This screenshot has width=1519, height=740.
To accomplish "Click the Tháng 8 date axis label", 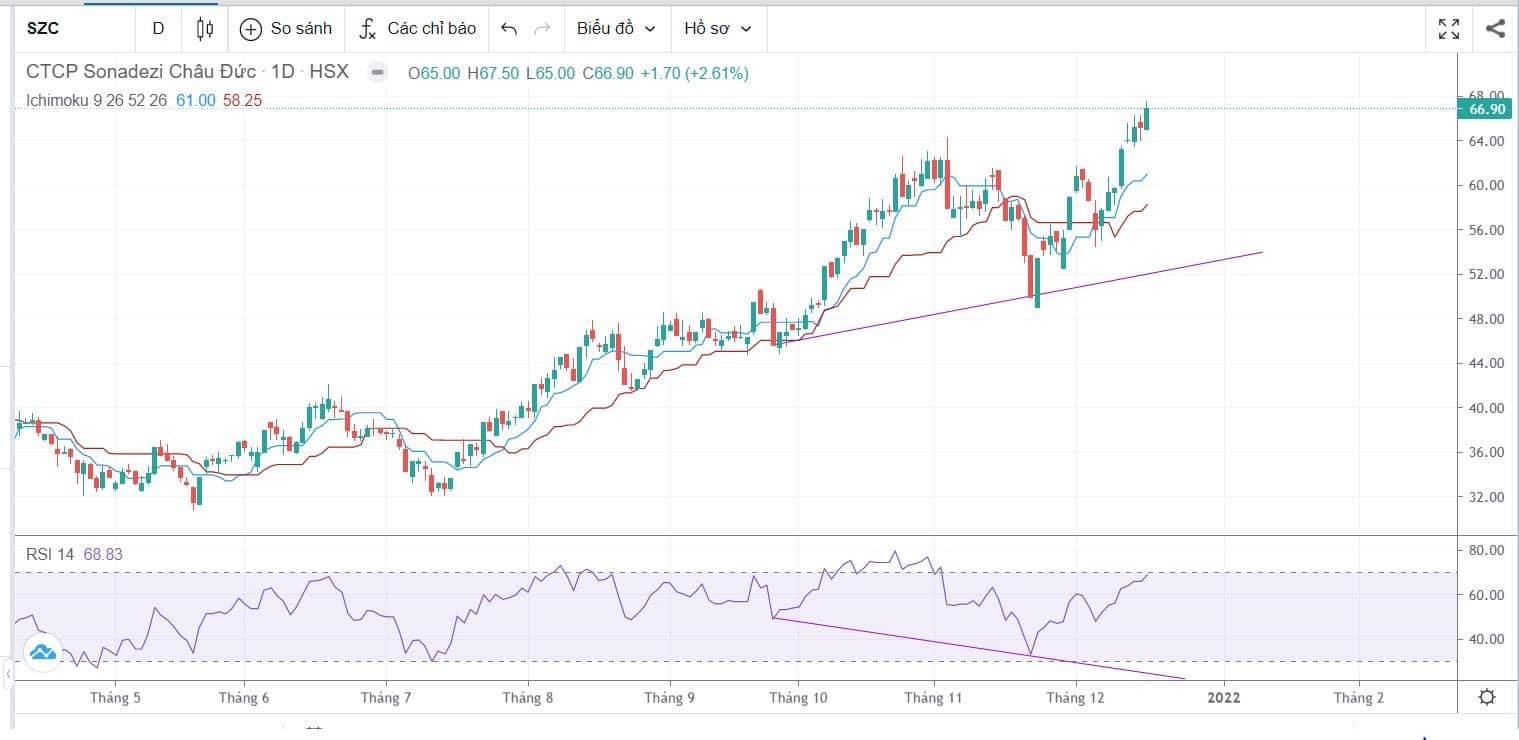I will point(528,698).
